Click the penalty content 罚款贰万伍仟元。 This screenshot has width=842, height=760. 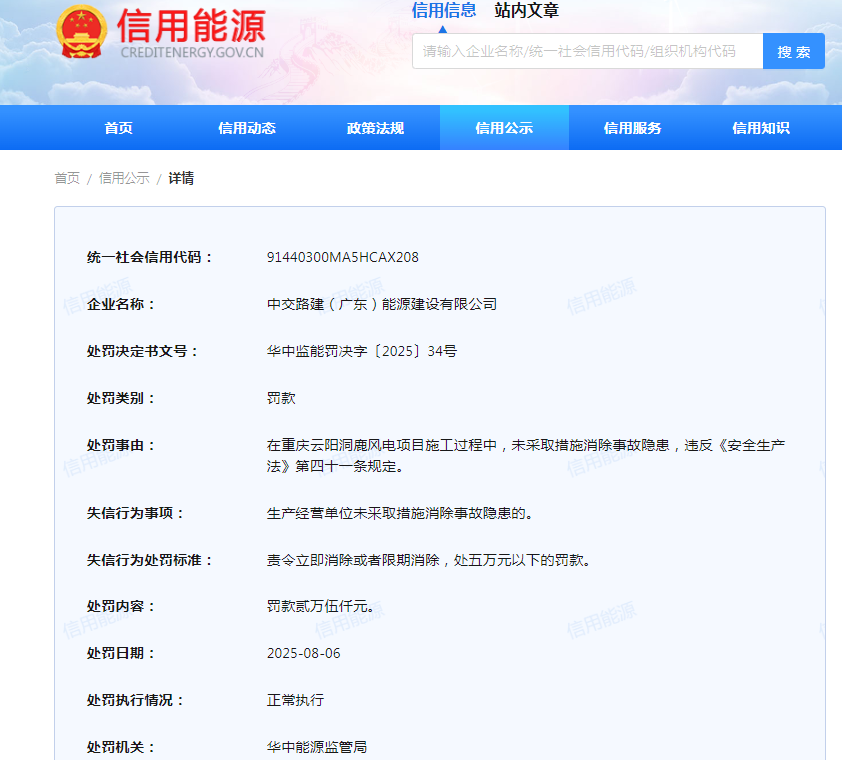[321, 606]
